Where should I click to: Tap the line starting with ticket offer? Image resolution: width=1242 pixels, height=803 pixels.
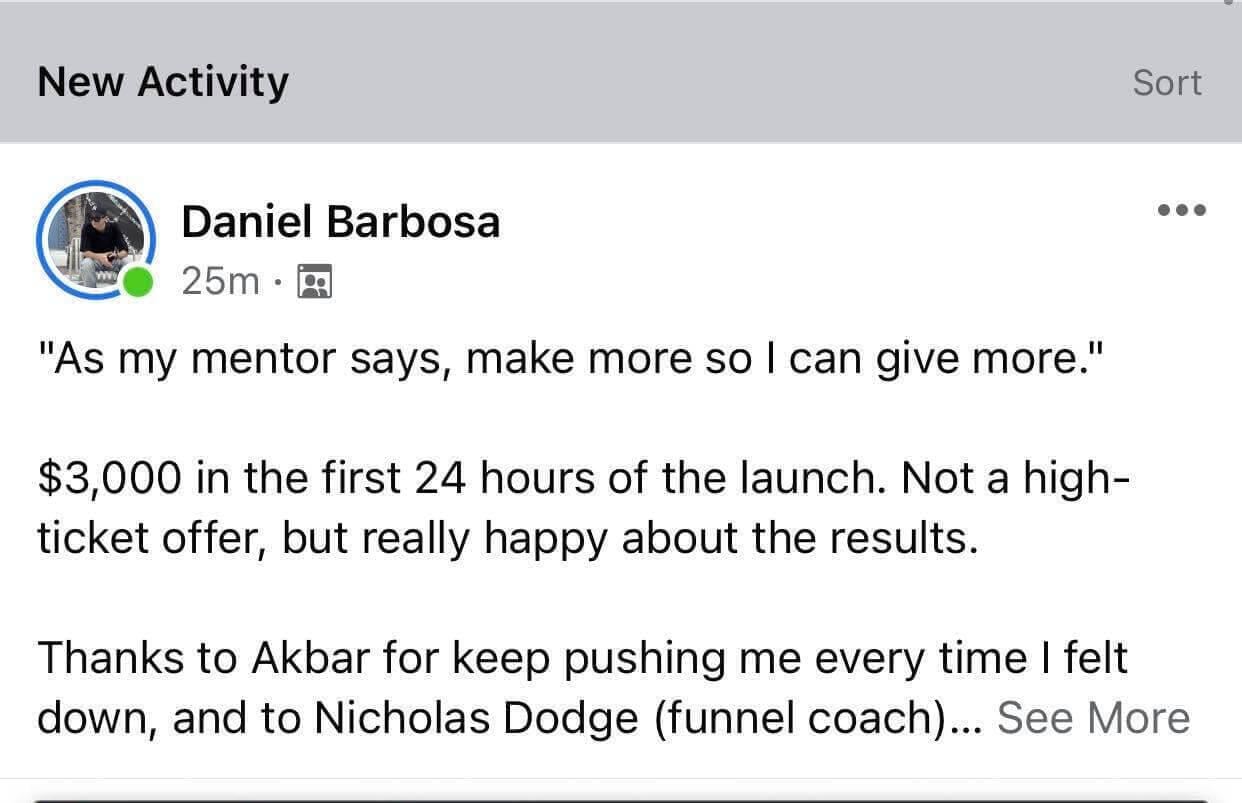[x=506, y=540]
